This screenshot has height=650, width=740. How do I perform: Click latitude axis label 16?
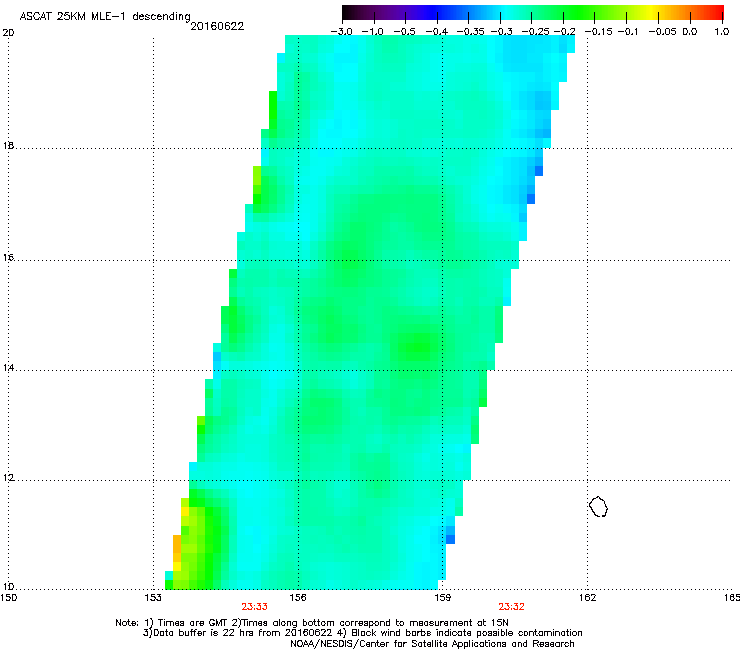8,257
